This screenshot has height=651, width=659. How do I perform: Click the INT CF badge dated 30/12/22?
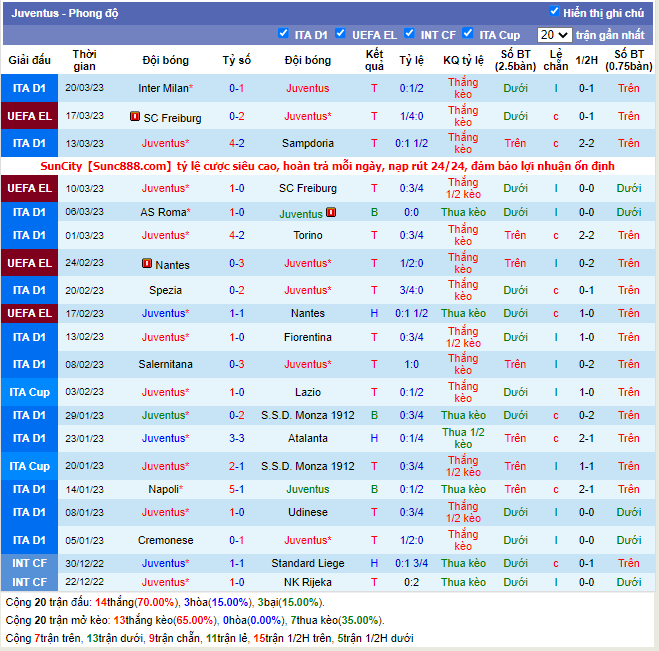pos(29,563)
